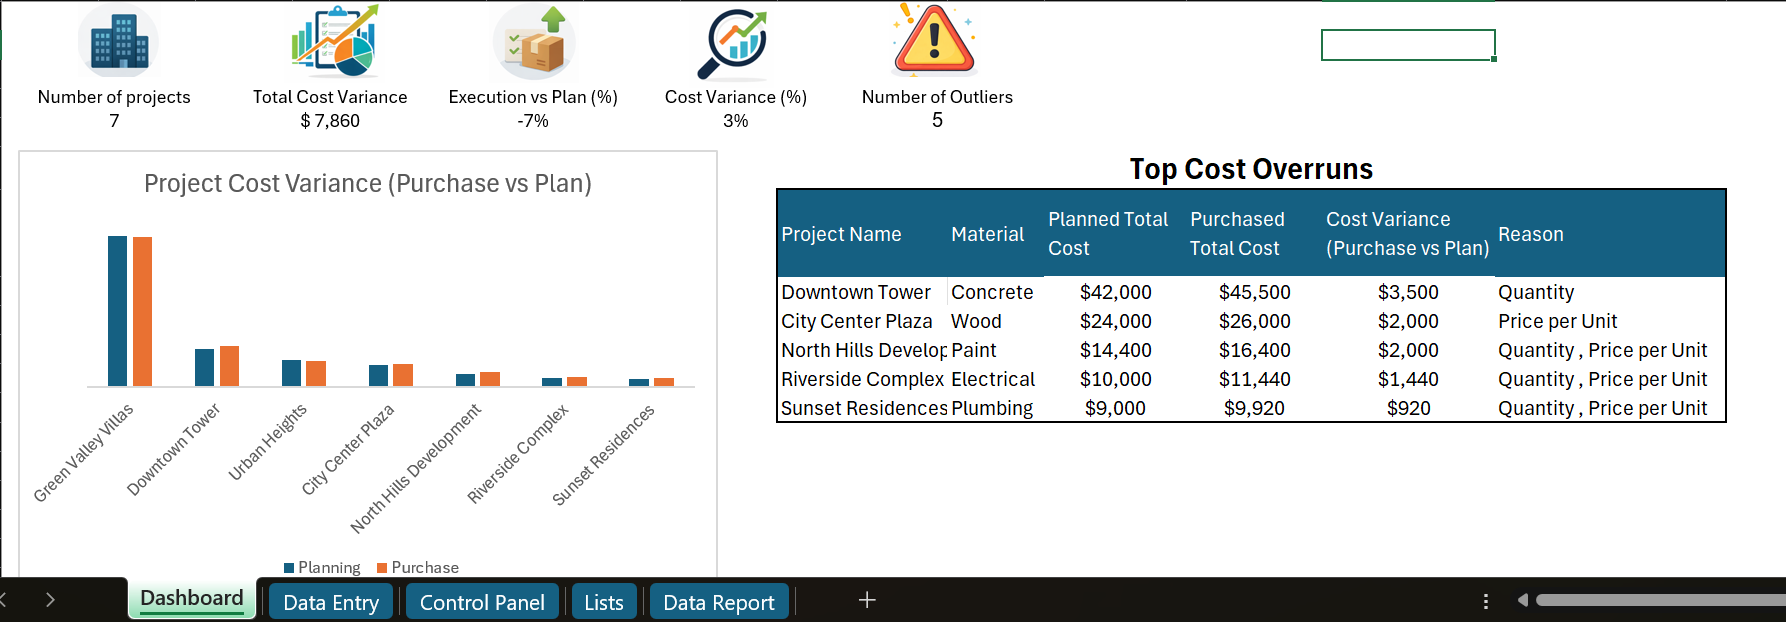Go to the Lists sheet tab

[603, 602]
